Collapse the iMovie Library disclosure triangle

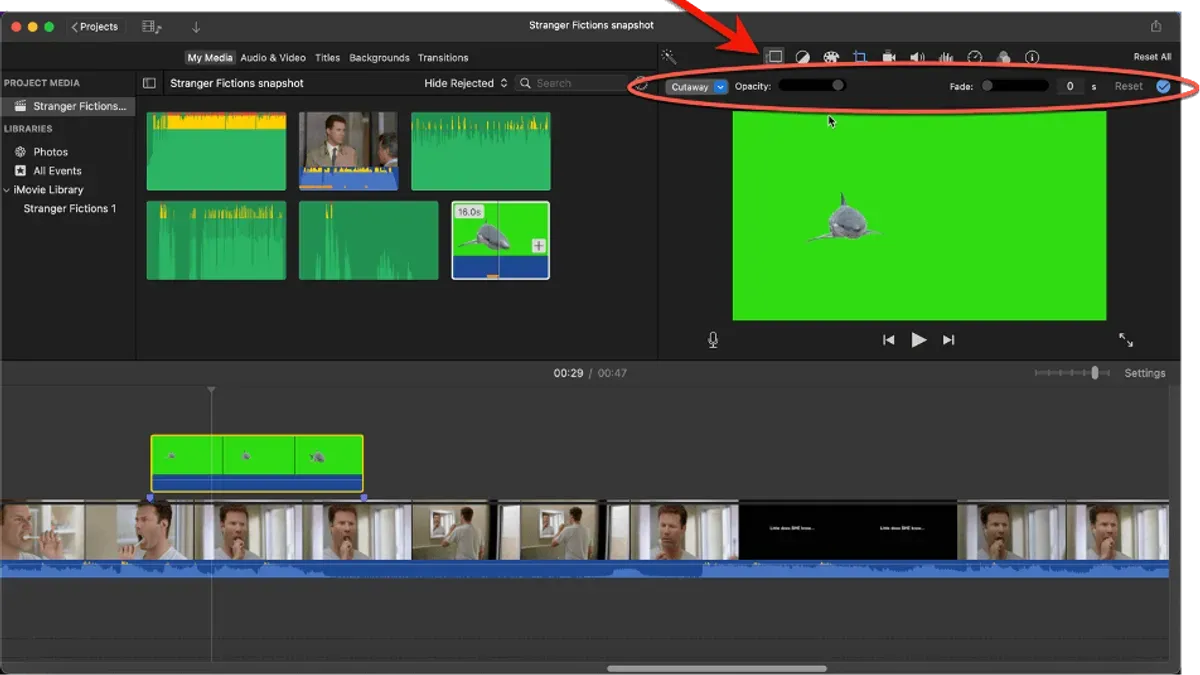point(7,190)
